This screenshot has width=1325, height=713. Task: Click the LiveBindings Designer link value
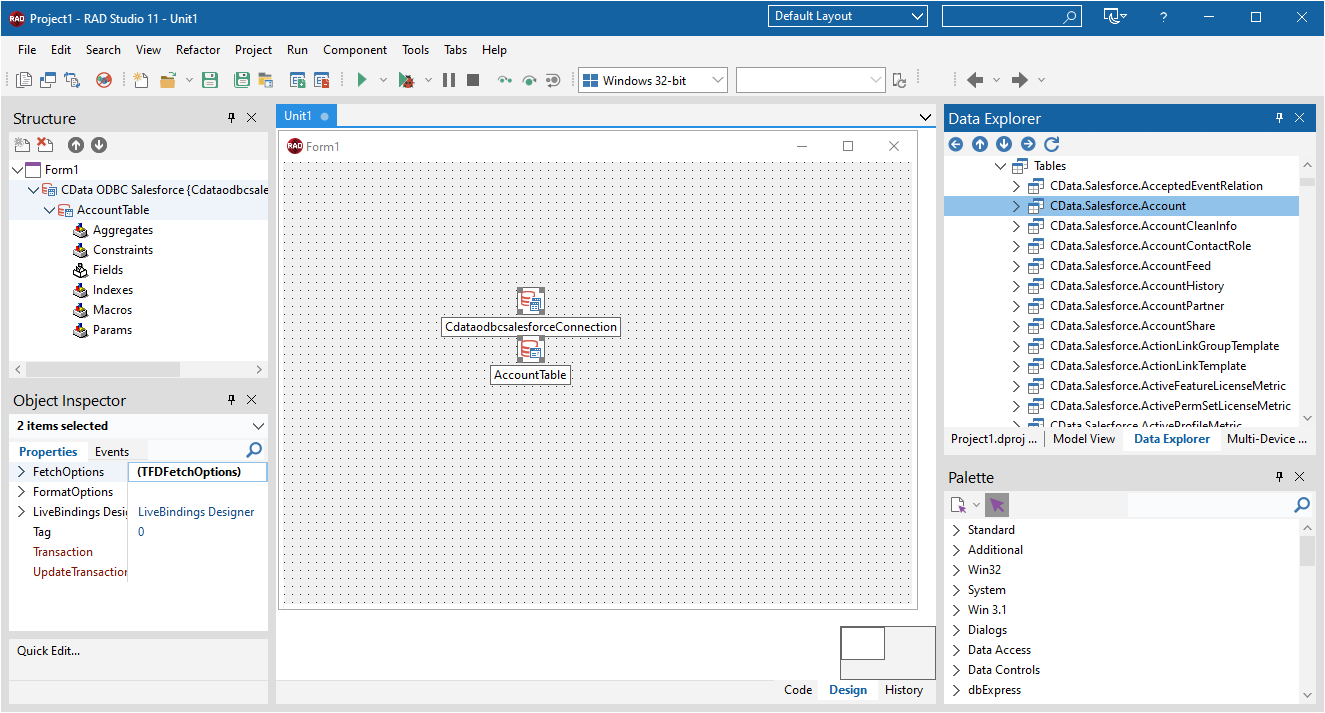(196, 512)
